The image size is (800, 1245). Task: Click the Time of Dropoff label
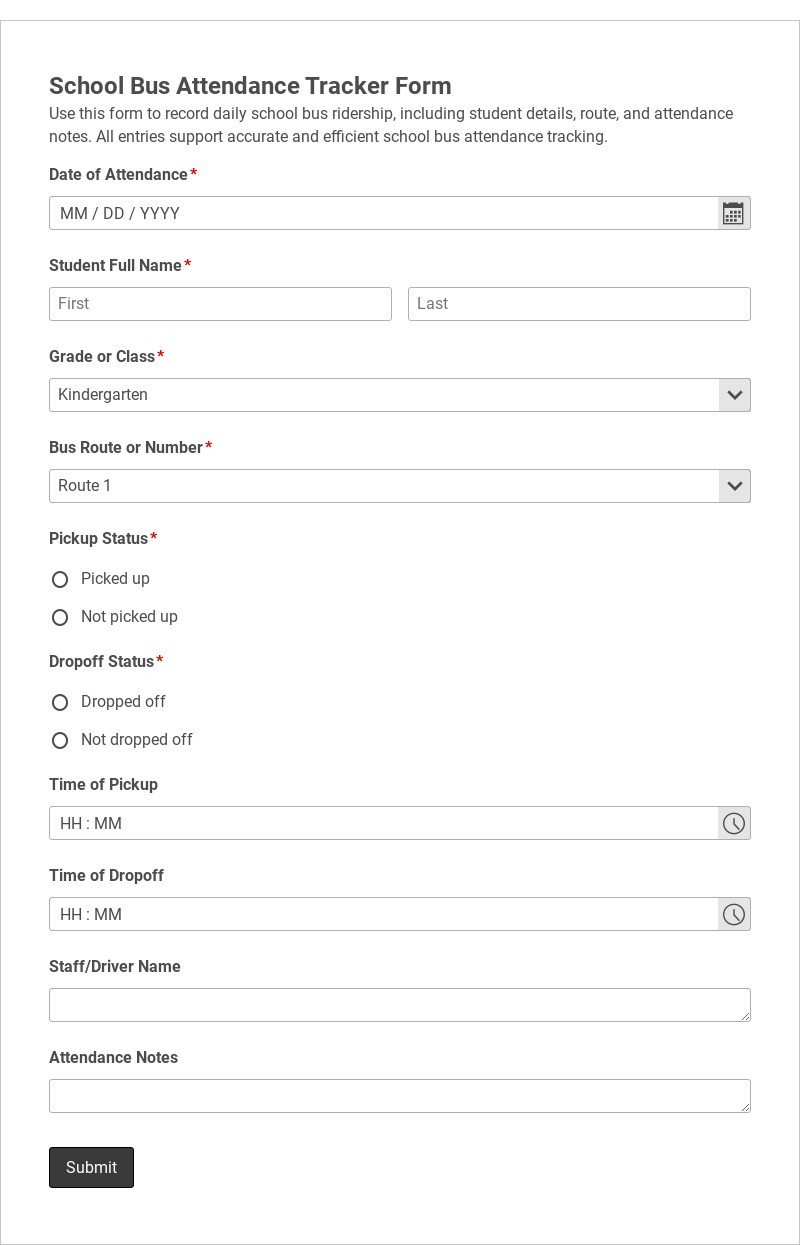[106, 875]
